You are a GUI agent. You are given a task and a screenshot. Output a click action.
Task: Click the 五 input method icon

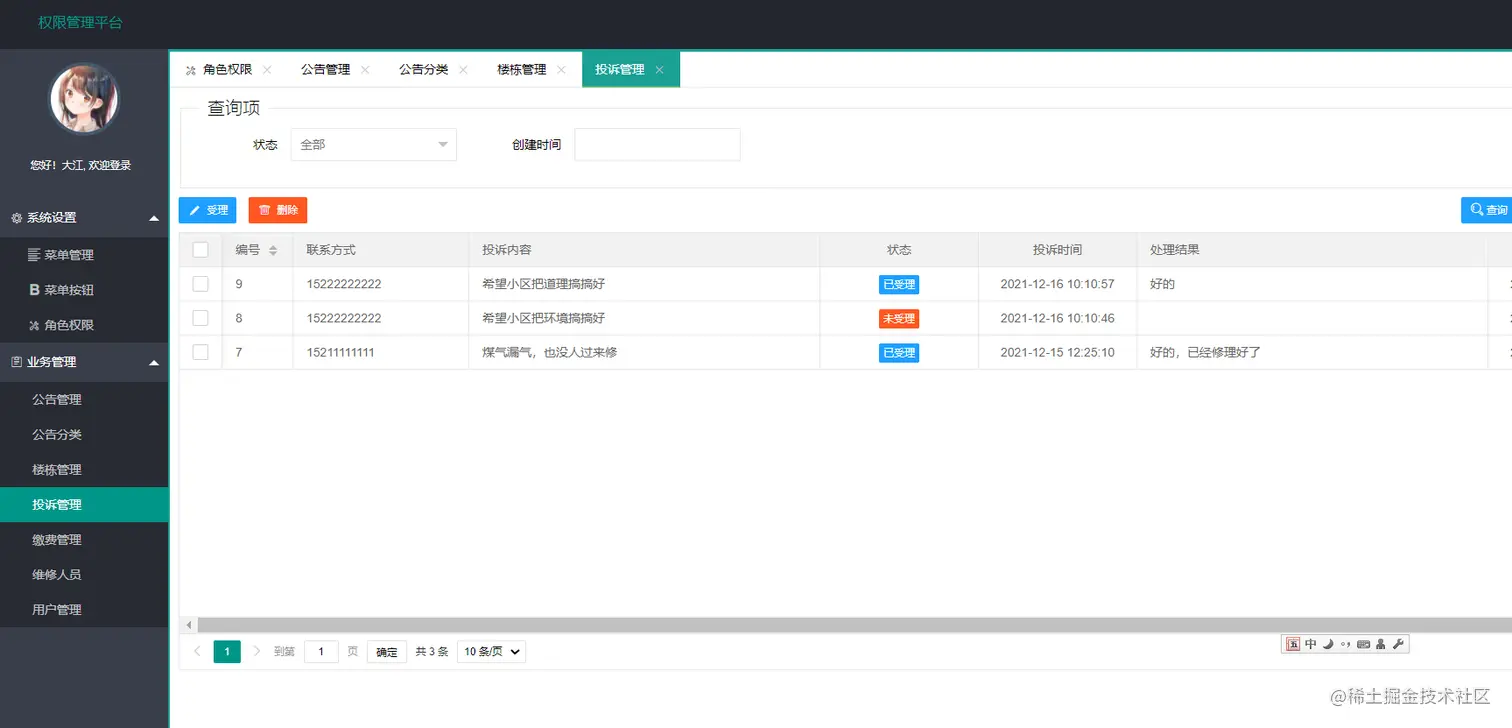pyautogui.click(x=1293, y=644)
